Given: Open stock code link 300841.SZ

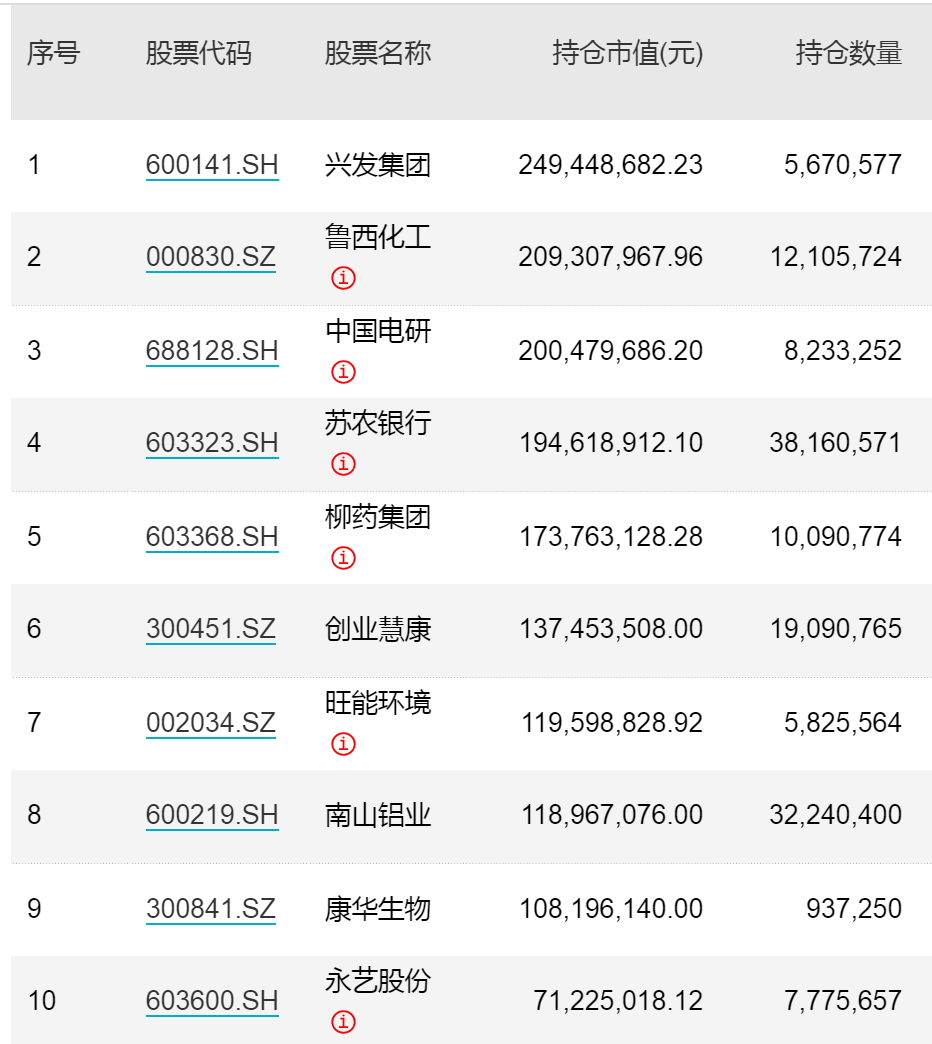Looking at the screenshot, I should [x=210, y=909].
